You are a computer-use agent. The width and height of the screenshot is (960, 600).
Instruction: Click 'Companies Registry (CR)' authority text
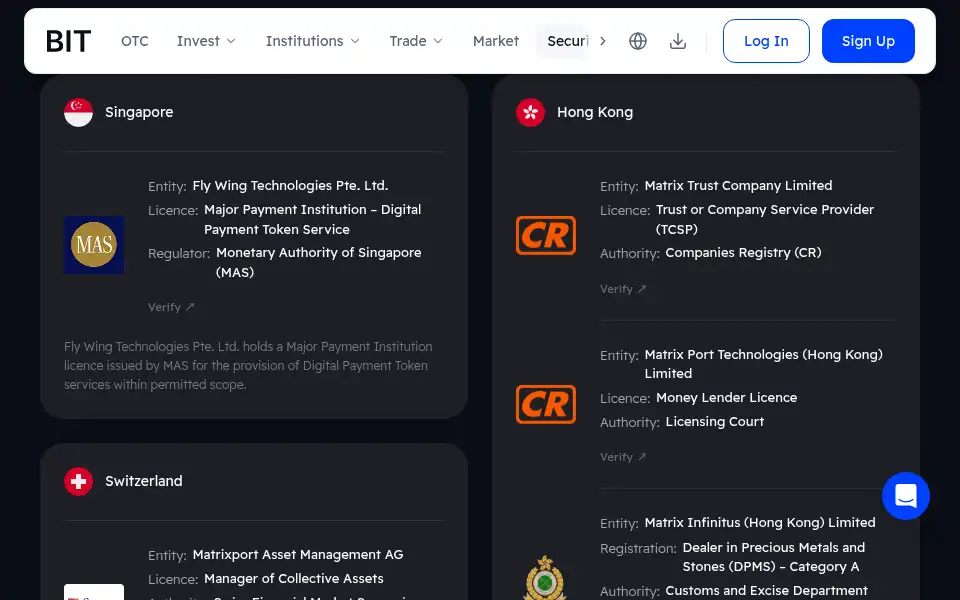point(743,253)
